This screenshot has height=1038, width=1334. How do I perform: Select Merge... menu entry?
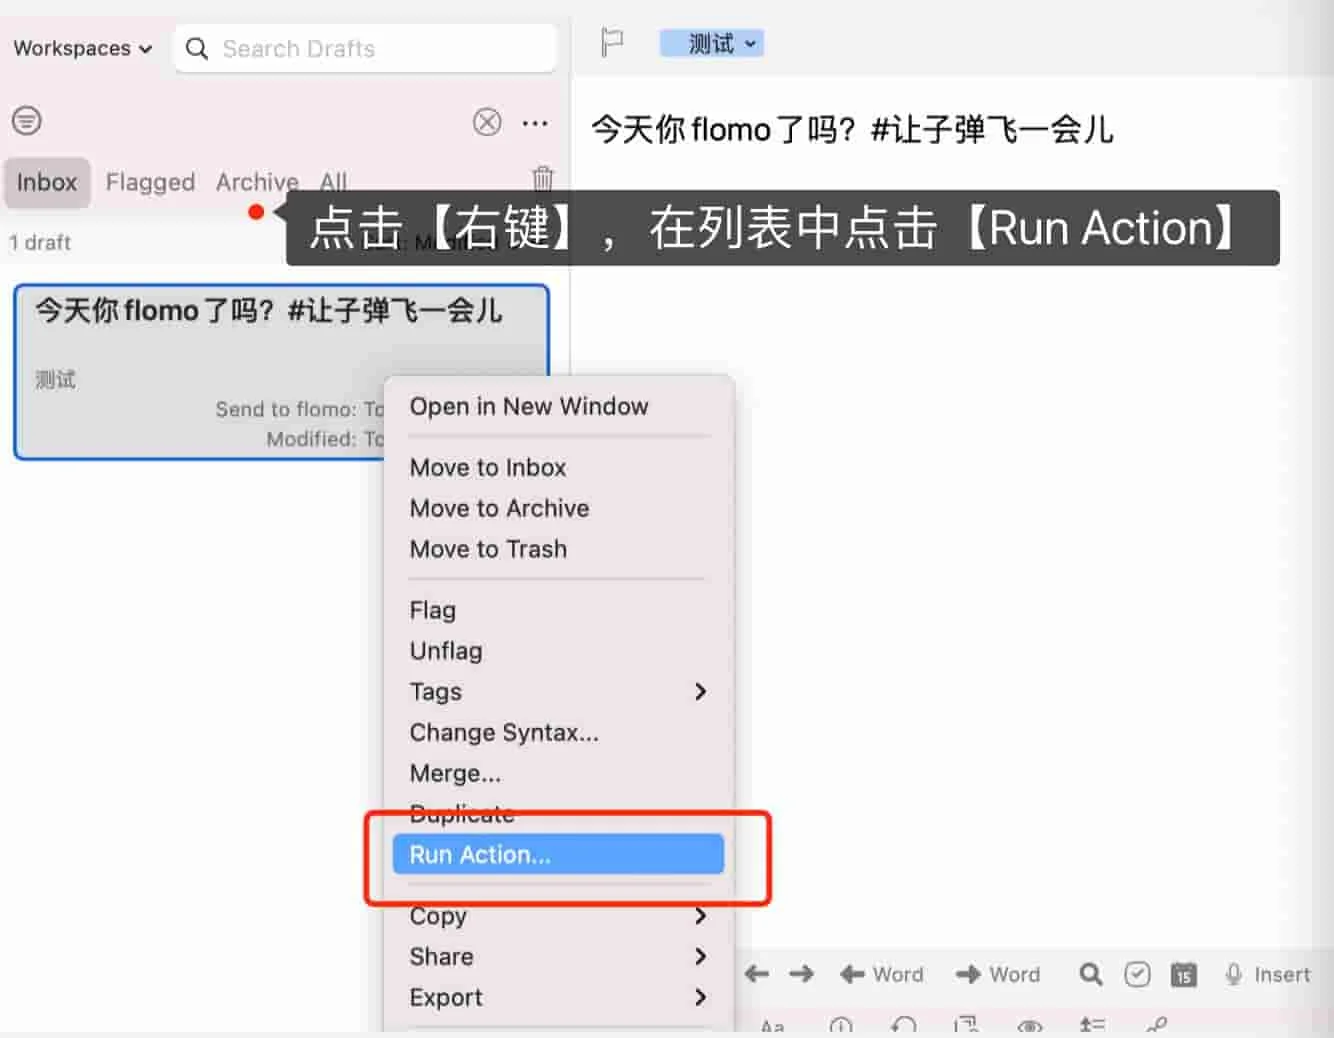coord(559,773)
